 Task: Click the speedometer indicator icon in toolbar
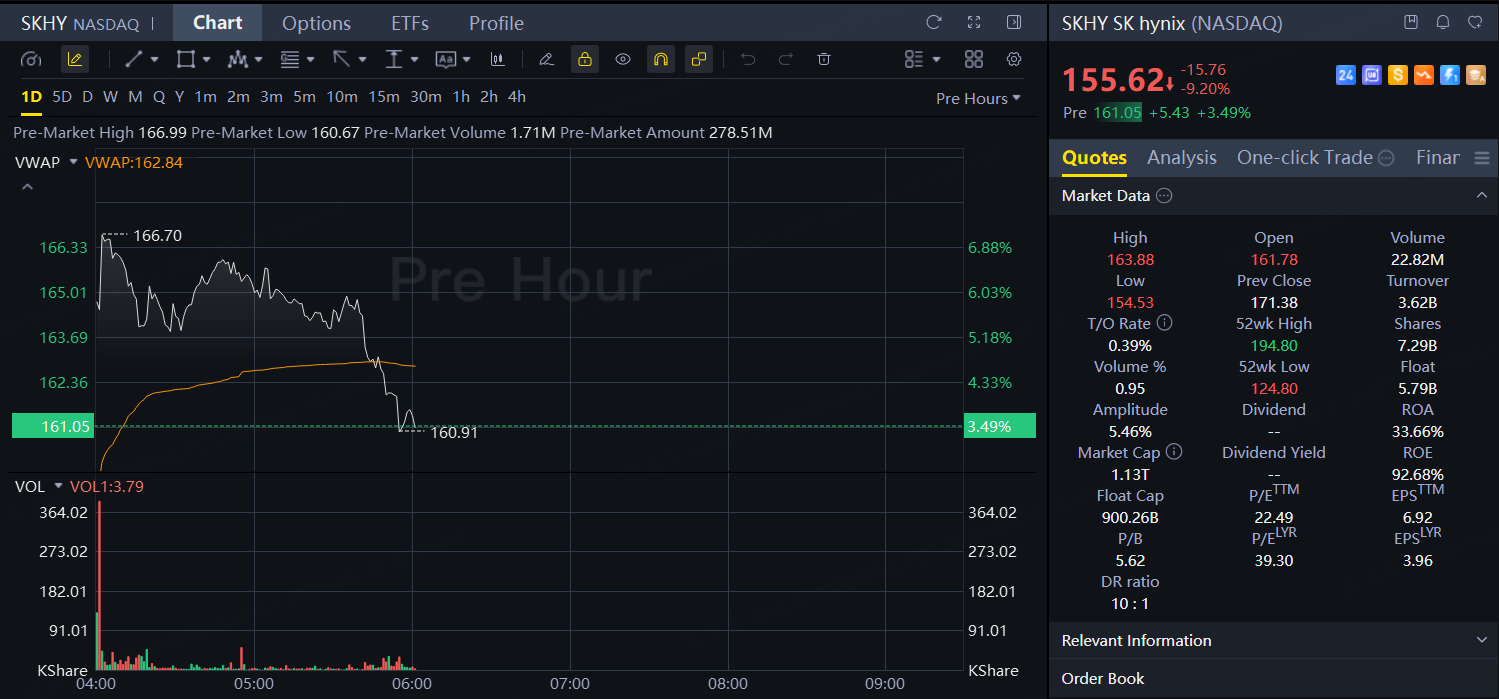tap(32, 59)
